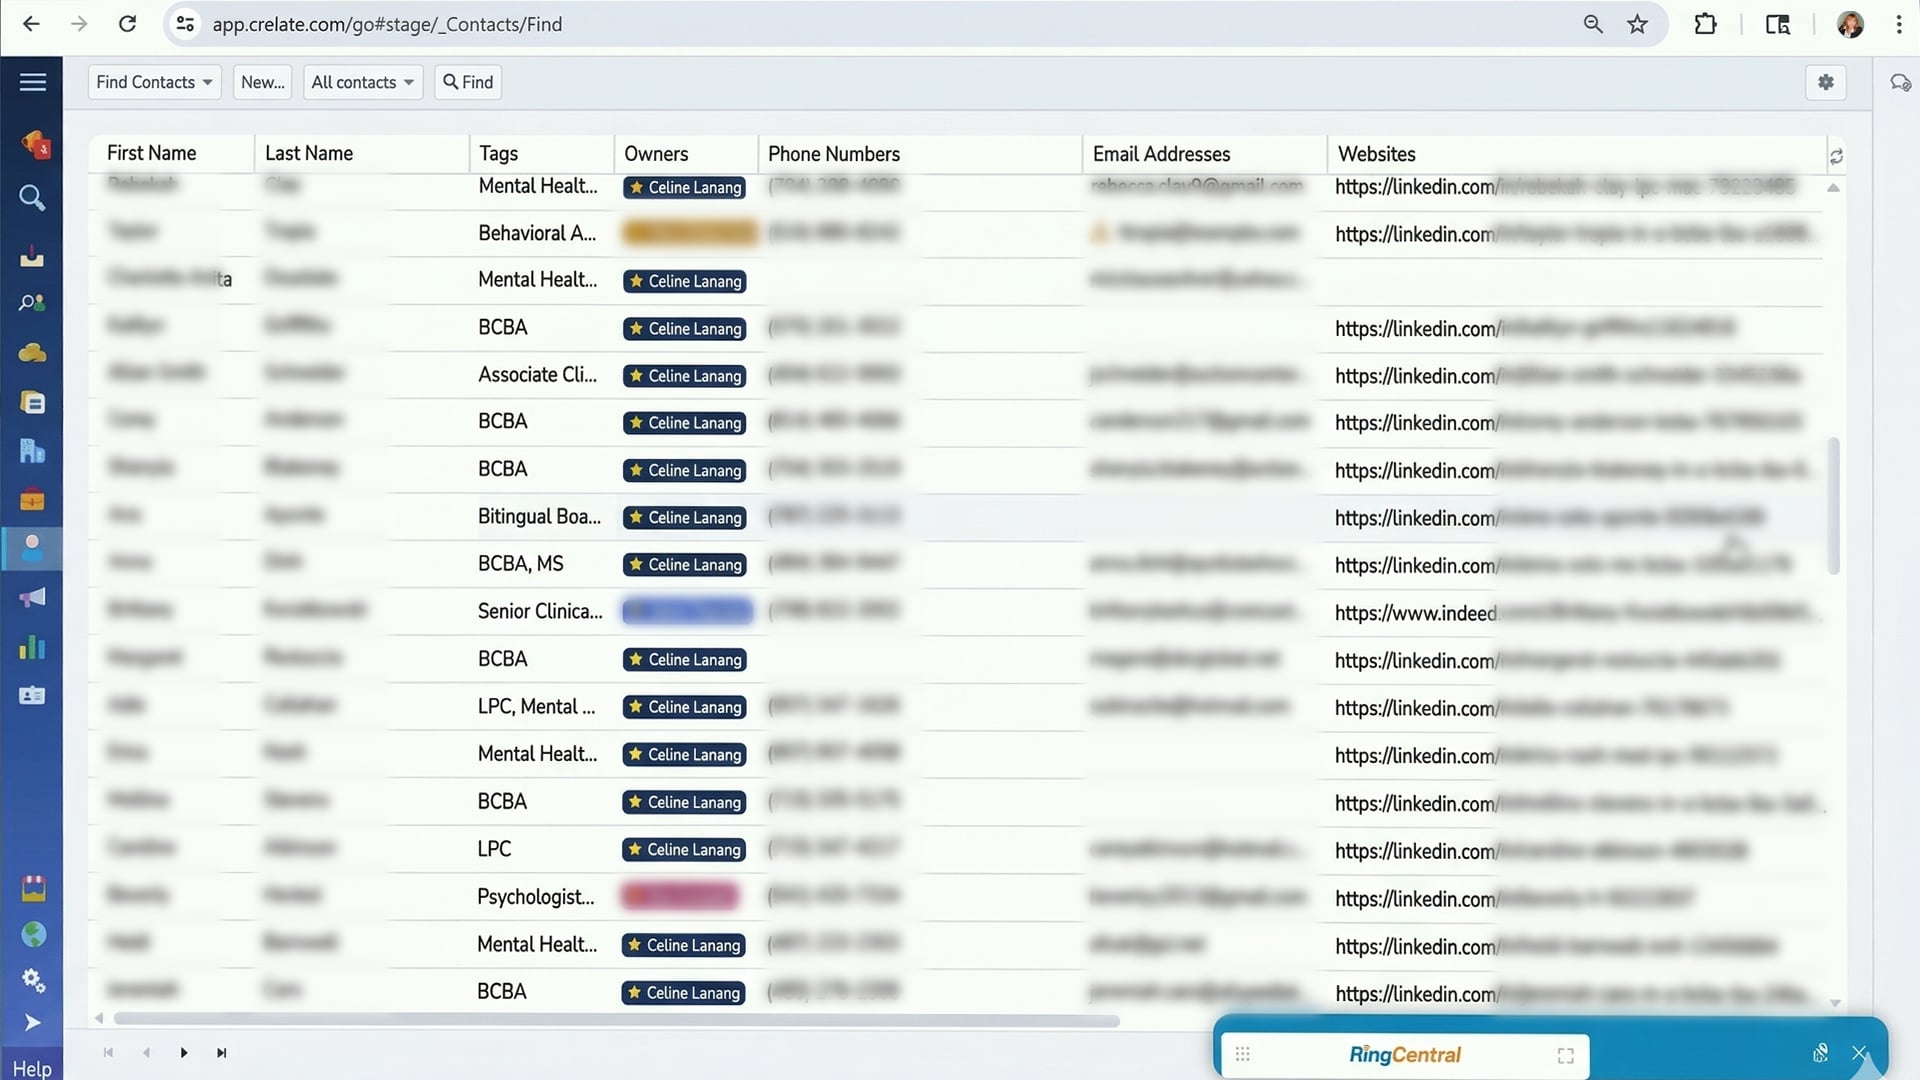Open the All contacts filter dropdown
This screenshot has height=1080, width=1920.
tap(363, 82)
